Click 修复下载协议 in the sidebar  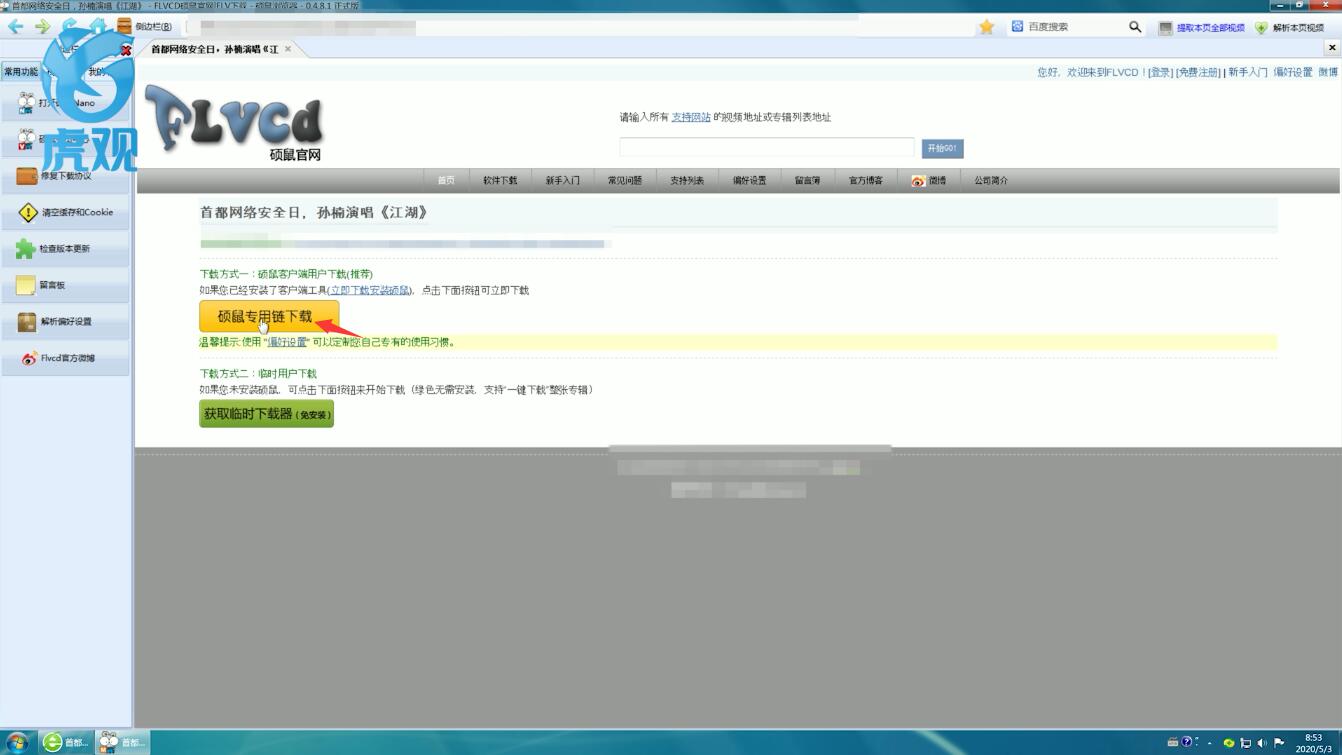pyautogui.click(x=65, y=176)
